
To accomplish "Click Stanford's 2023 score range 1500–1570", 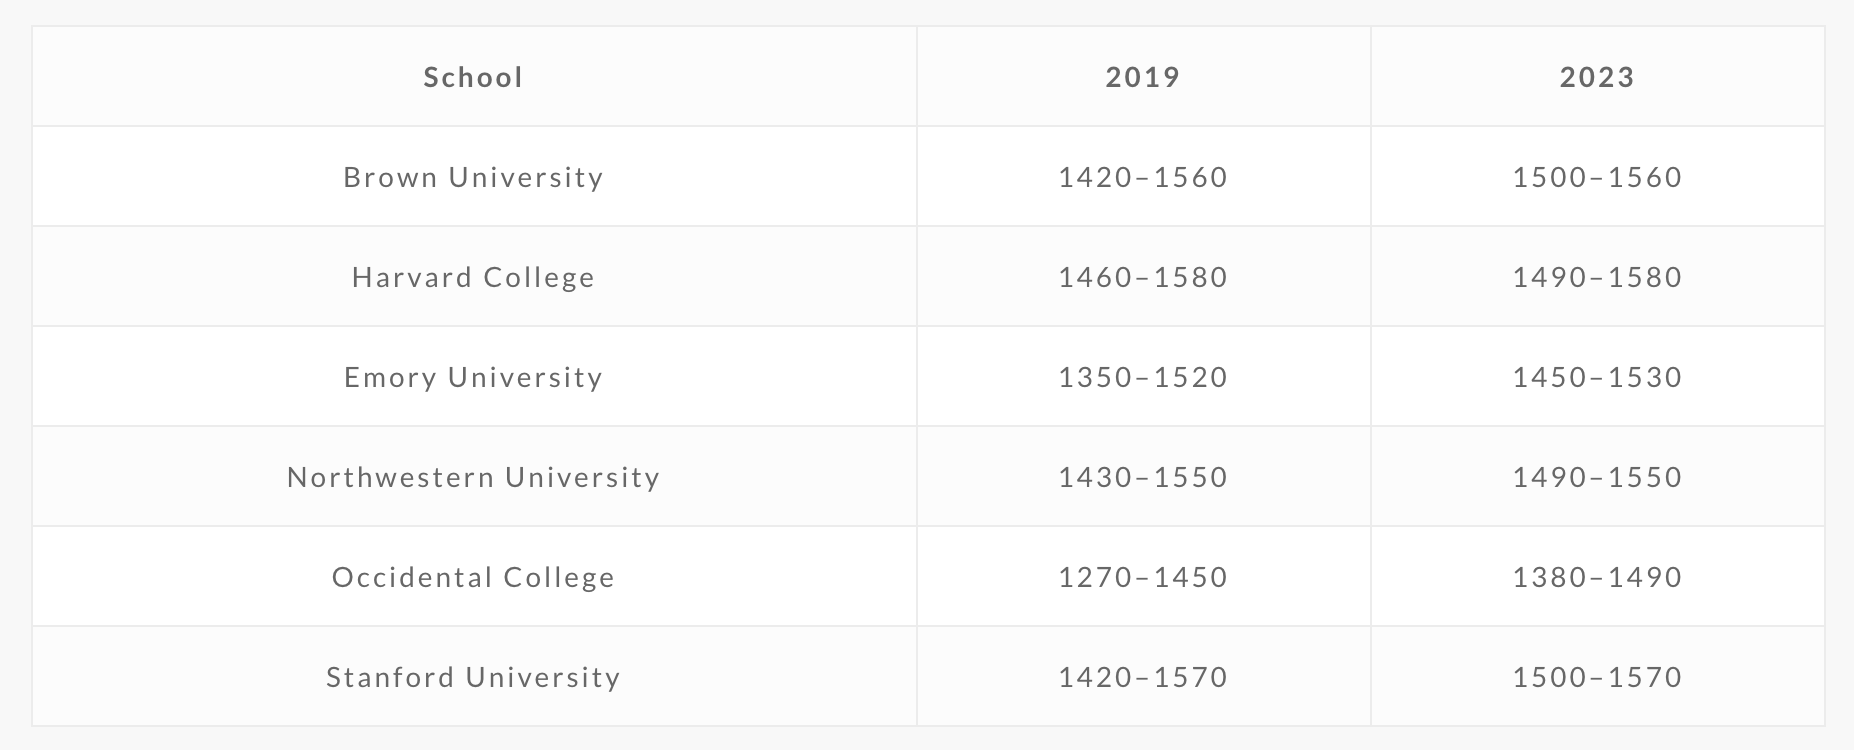I will (x=1597, y=677).
